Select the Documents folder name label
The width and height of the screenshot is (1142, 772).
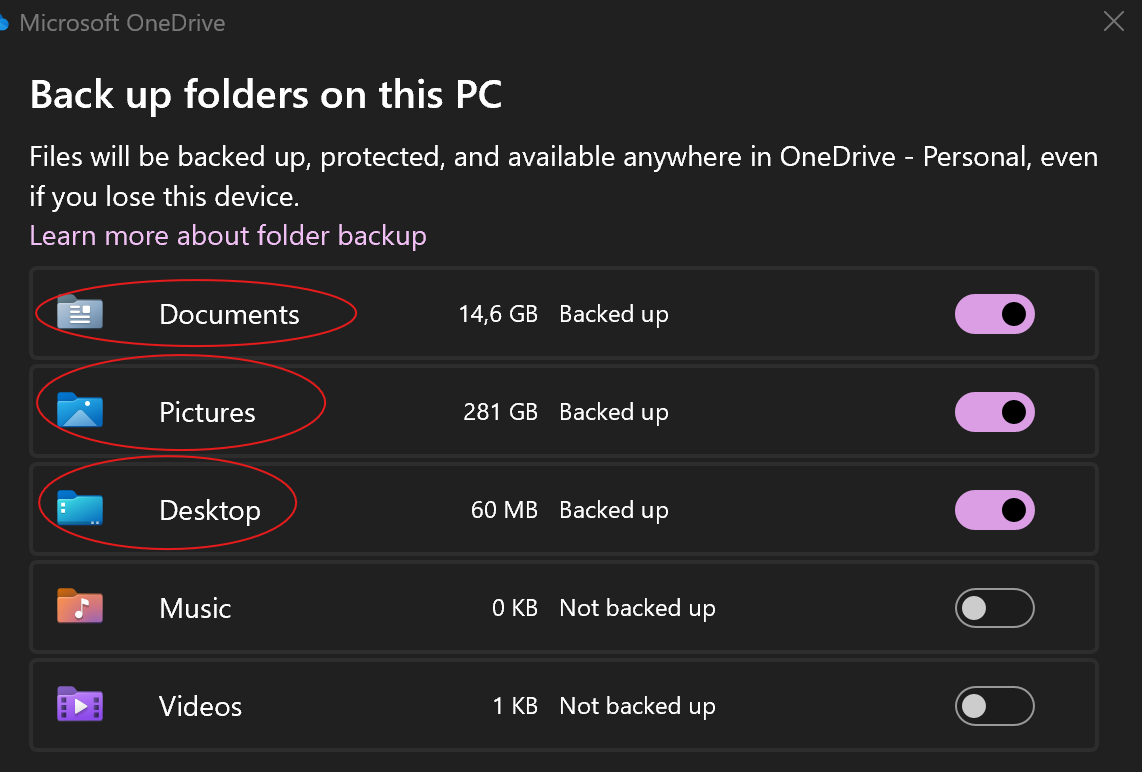pos(229,314)
